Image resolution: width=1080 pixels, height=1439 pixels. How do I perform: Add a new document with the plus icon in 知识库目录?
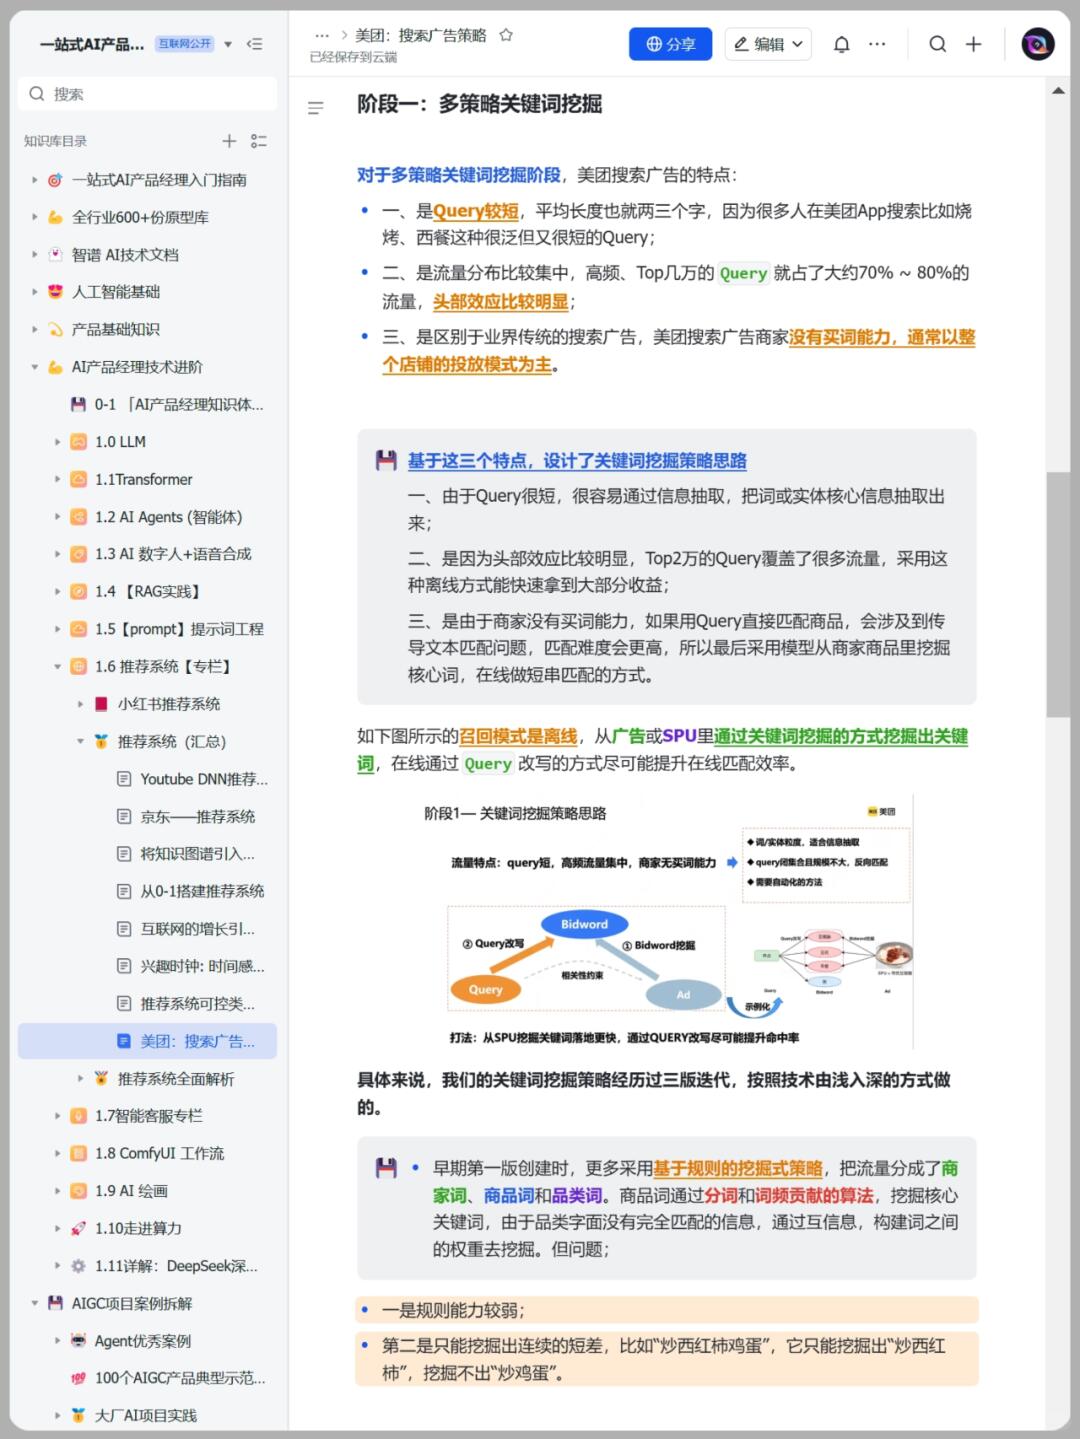coord(229,141)
